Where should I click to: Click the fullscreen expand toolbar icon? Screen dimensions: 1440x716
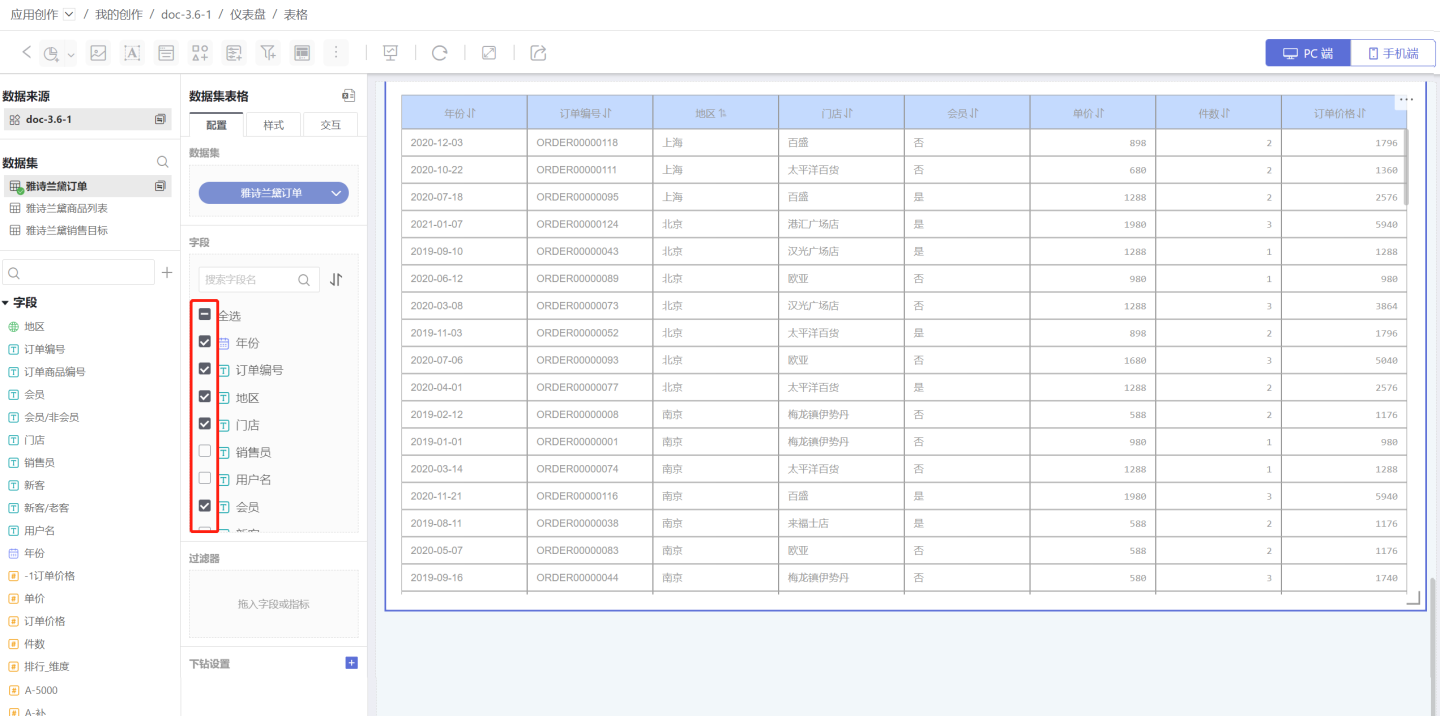click(x=489, y=53)
